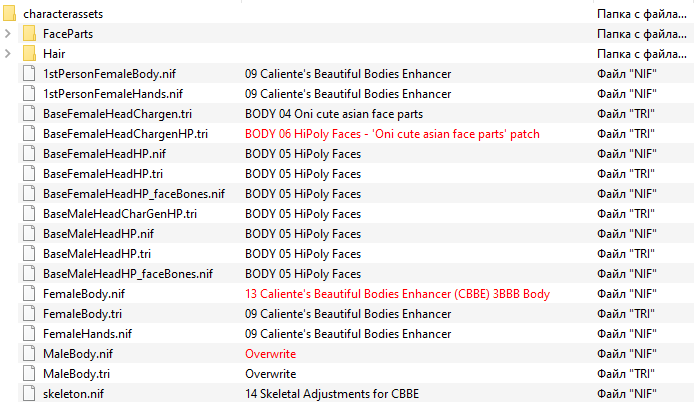Expand the FaceParts folder chevron
694x402 pixels.
[8, 34]
